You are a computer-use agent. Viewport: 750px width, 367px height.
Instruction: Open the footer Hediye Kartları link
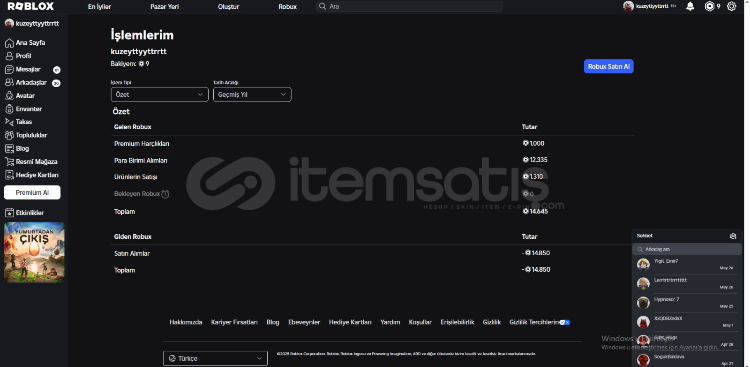tap(350, 323)
